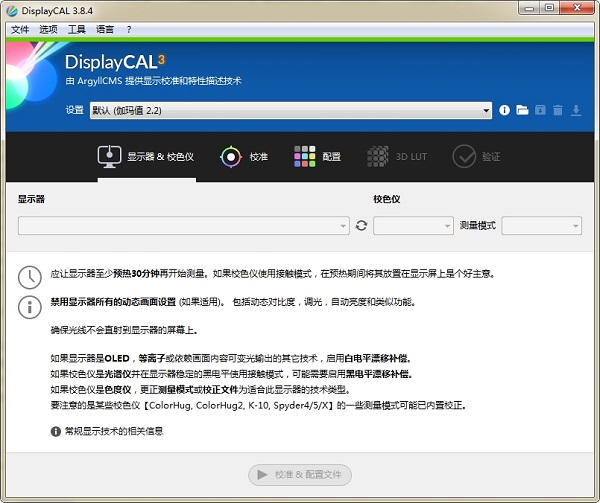The height and width of the screenshot is (503, 600).
Task: Click the delete settings trash icon
Action: click(x=558, y=110)
